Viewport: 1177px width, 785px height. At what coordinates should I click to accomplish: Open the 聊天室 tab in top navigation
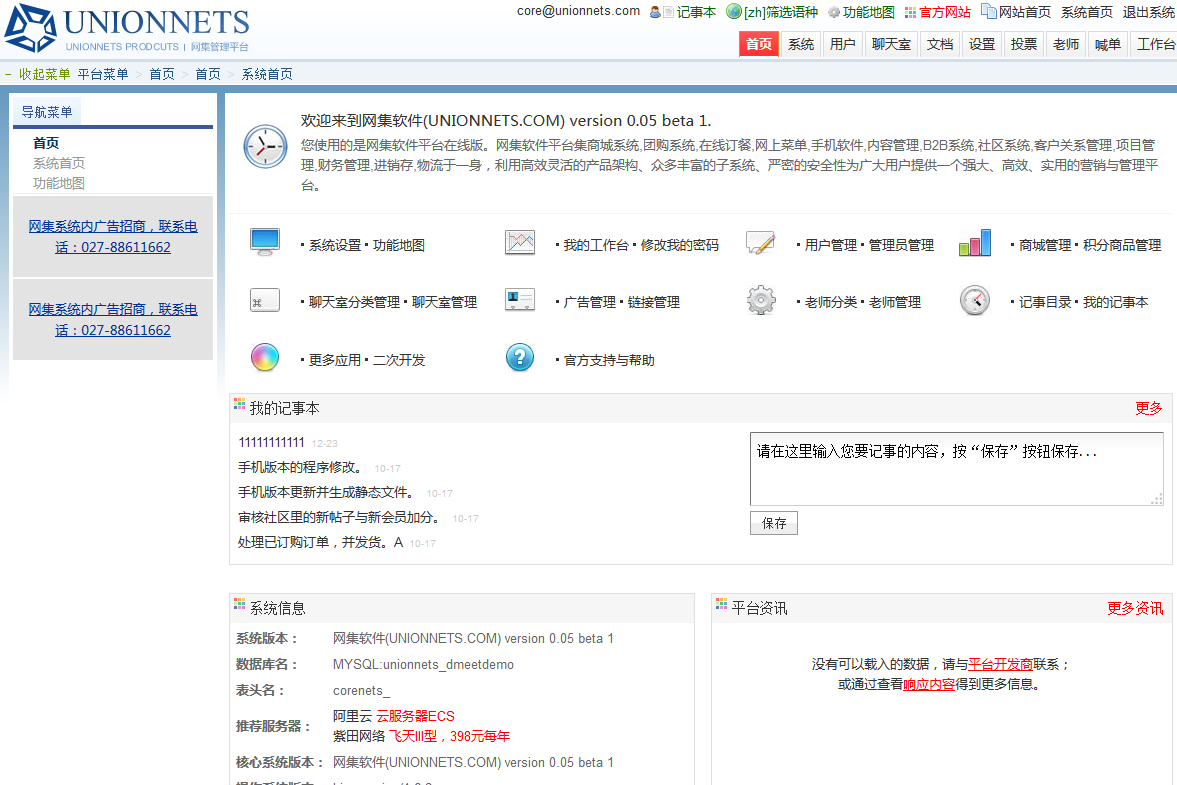pos(891,44)
